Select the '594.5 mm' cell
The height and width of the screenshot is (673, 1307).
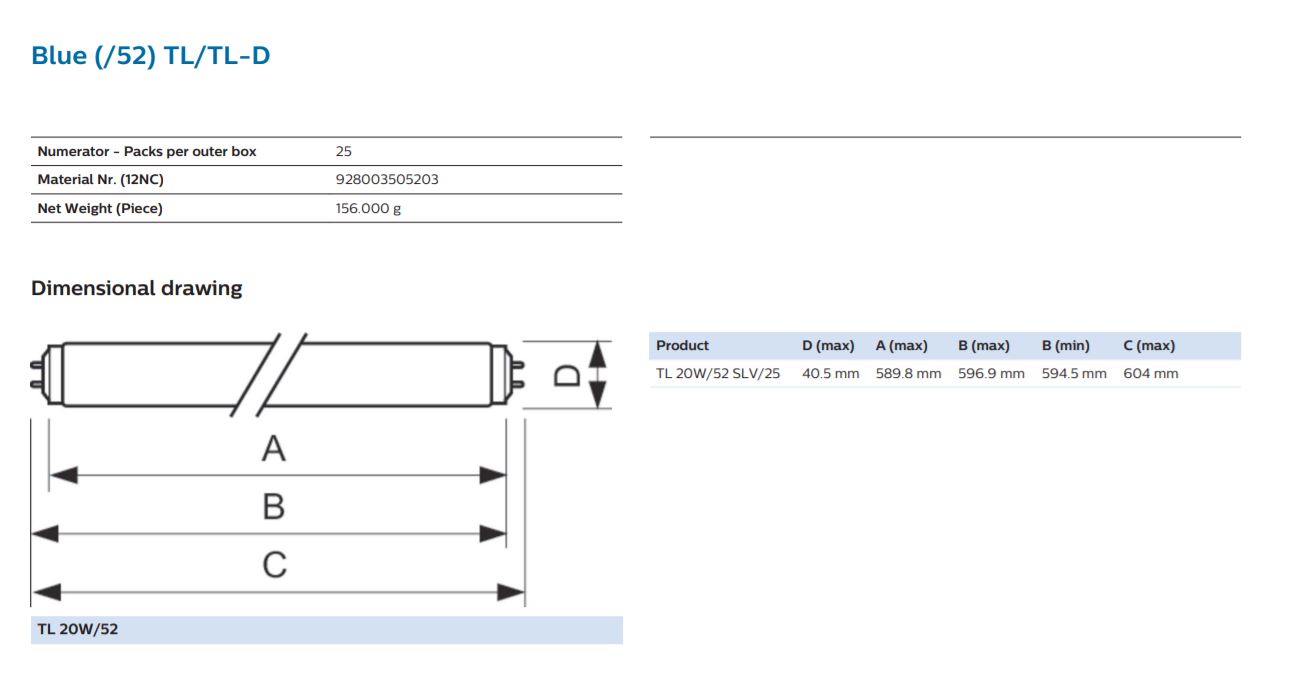tap(1074, 374)
